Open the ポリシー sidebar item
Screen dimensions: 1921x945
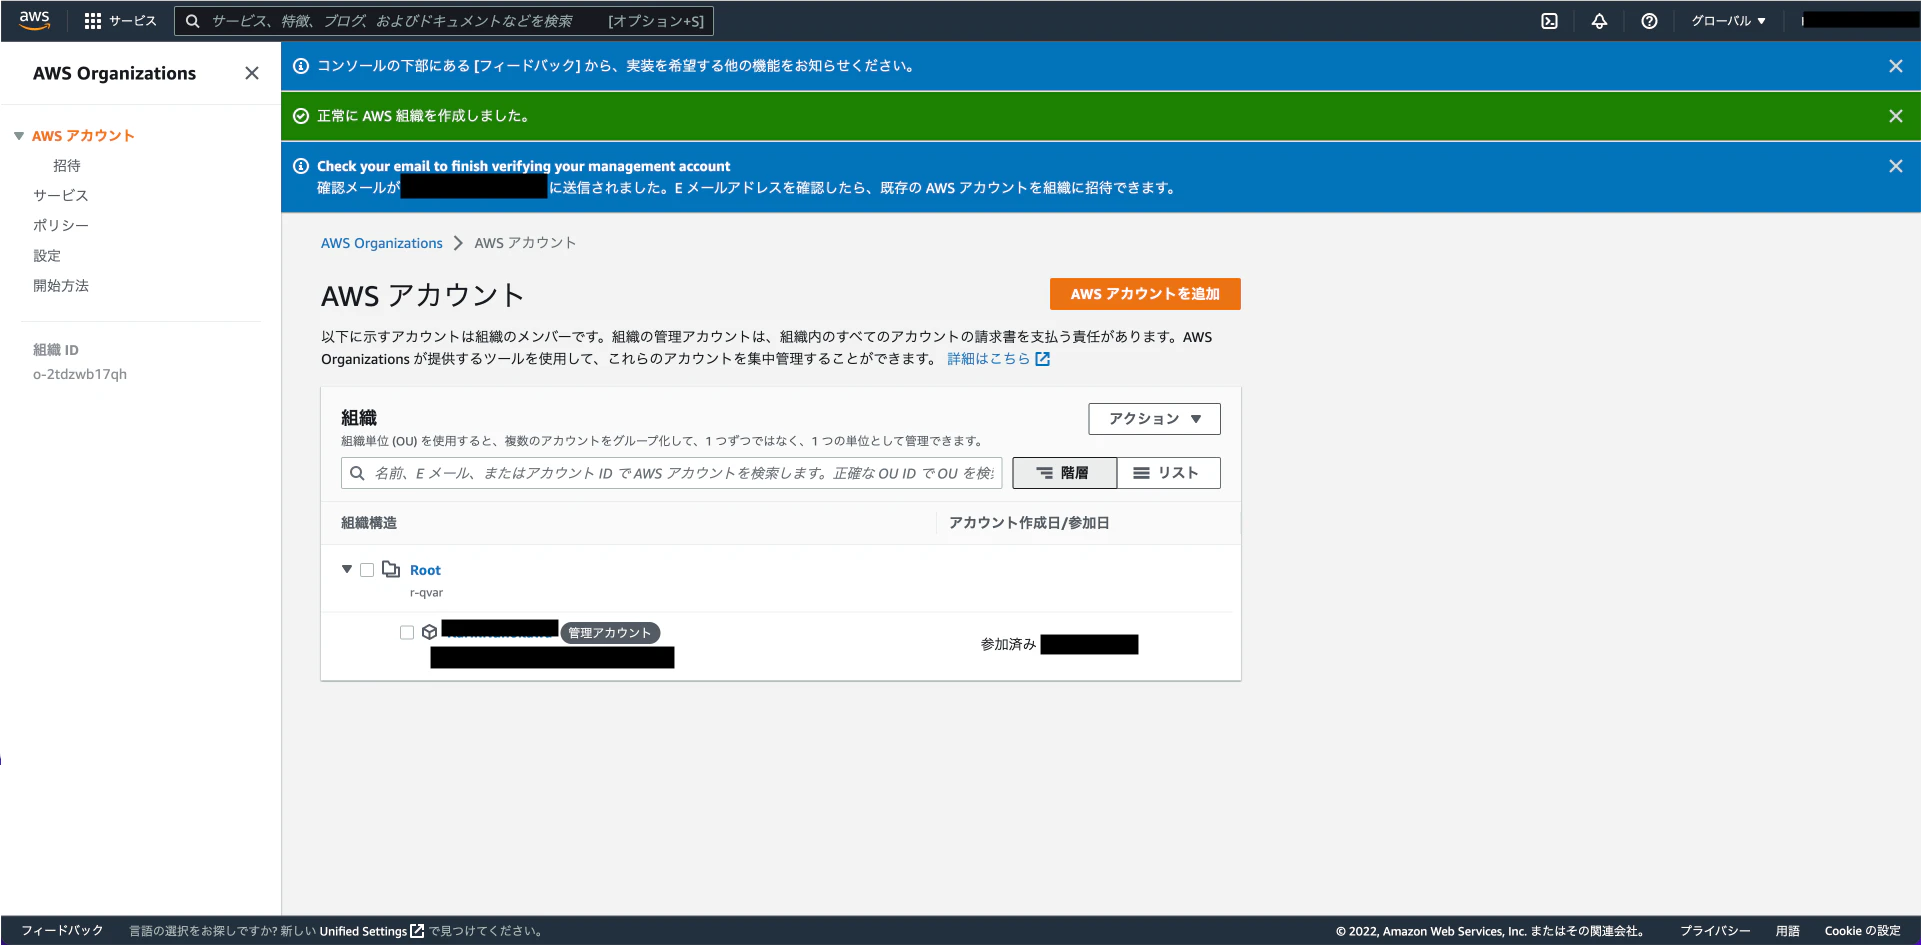pyautogui.click(x=61, y=226)
